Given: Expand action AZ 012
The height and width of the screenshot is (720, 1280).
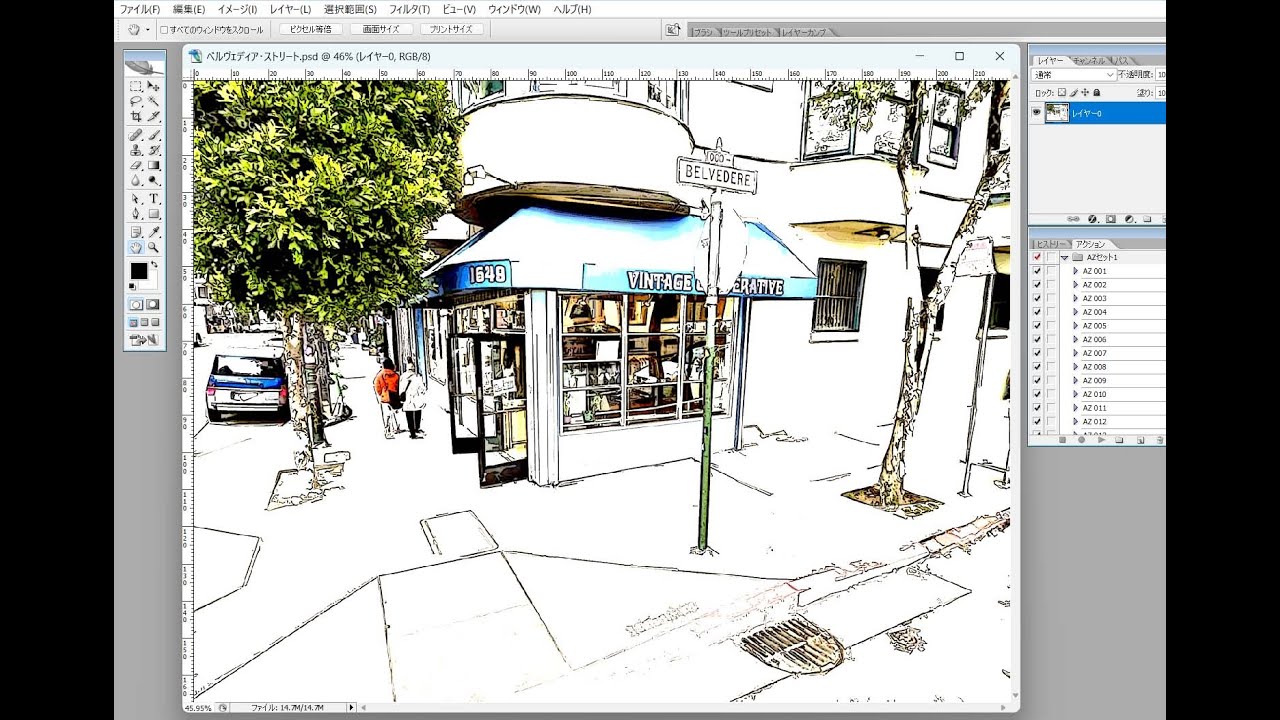Looking at the screenshot, I should tap(1075, 421).
